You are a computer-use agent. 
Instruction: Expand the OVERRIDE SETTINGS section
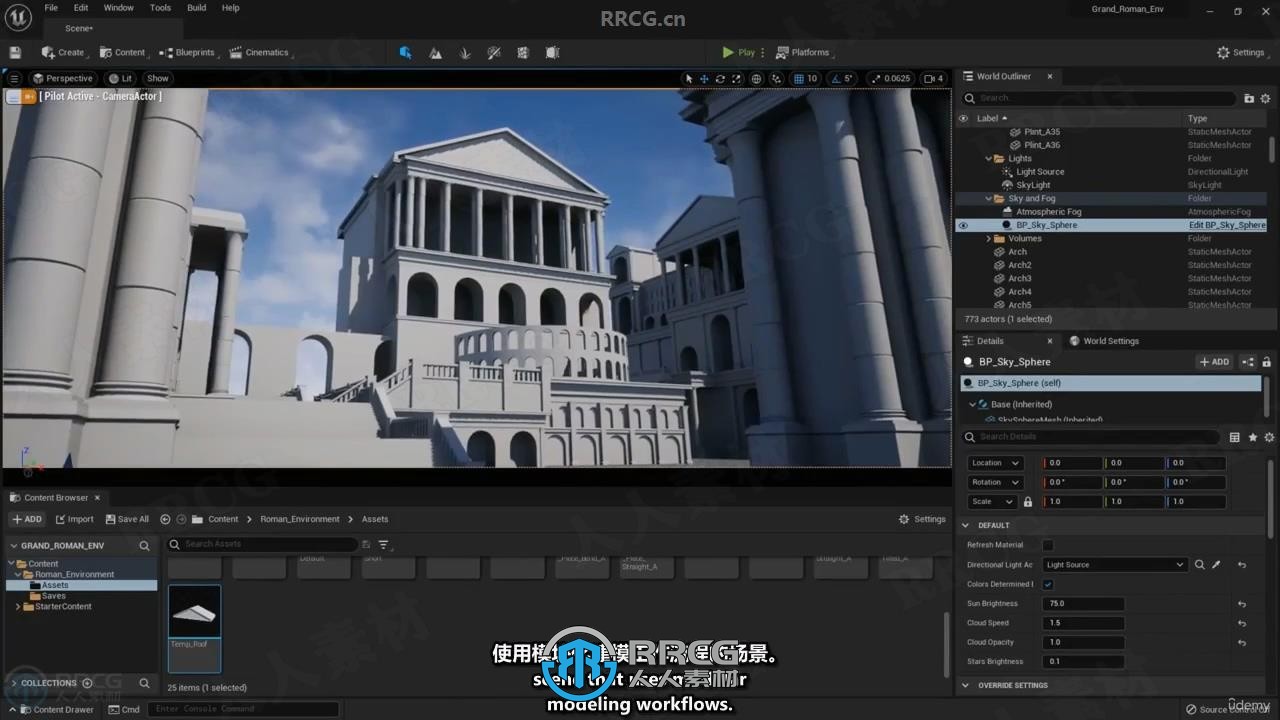(966, 685)
